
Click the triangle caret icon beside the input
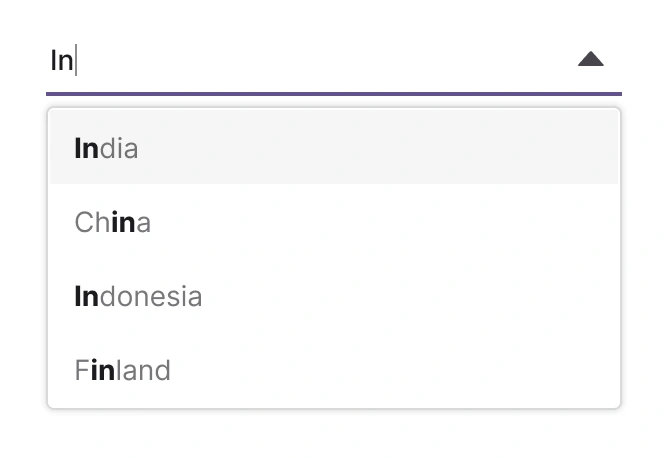tap(591, 60)
